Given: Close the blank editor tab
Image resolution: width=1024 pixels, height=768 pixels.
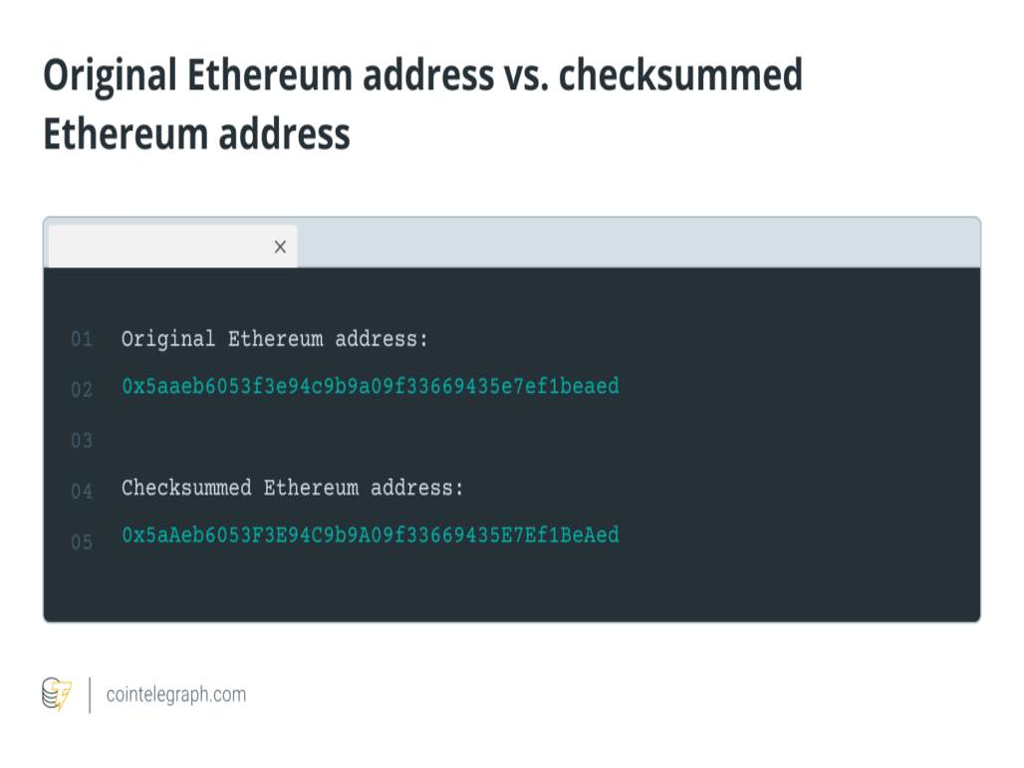Looking at the screenshot, I should point(280,247).
